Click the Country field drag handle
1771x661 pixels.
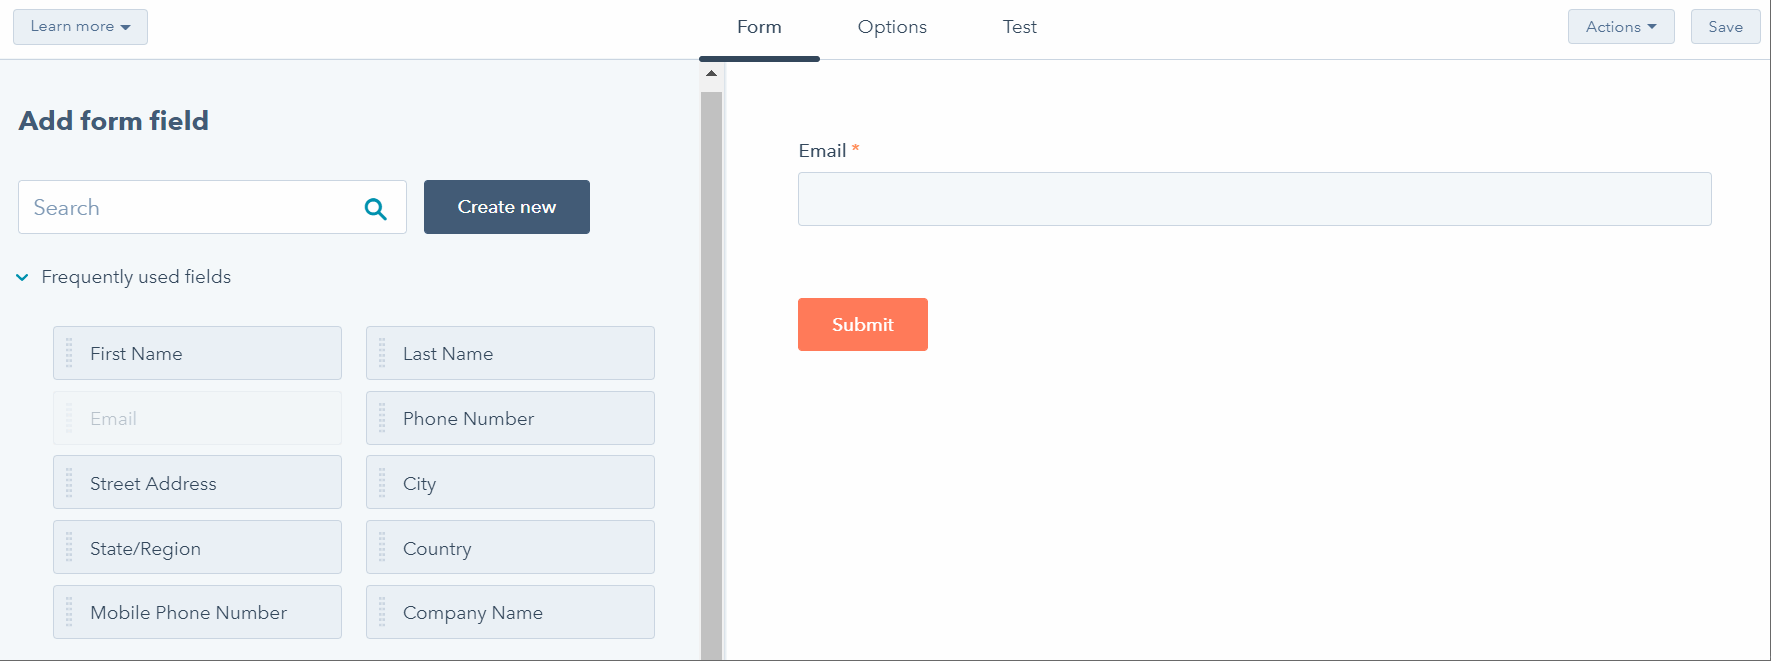click(x=382, y=548)
